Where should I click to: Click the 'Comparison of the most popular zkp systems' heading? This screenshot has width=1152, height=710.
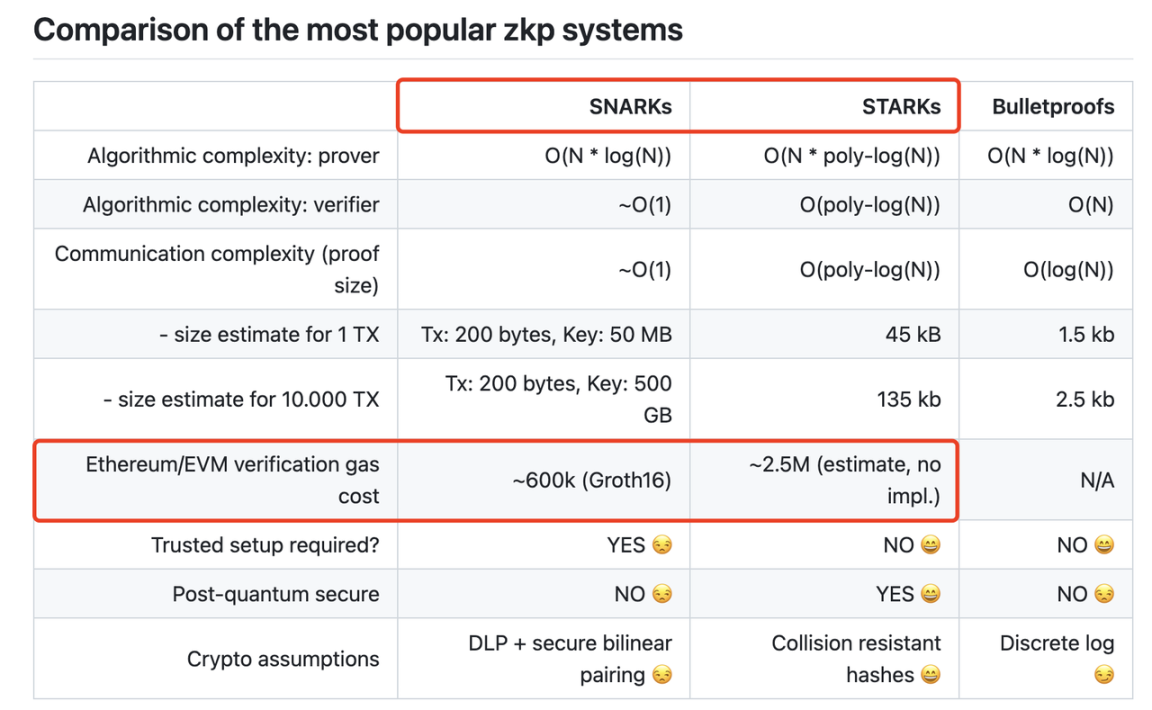click(358, 30)
